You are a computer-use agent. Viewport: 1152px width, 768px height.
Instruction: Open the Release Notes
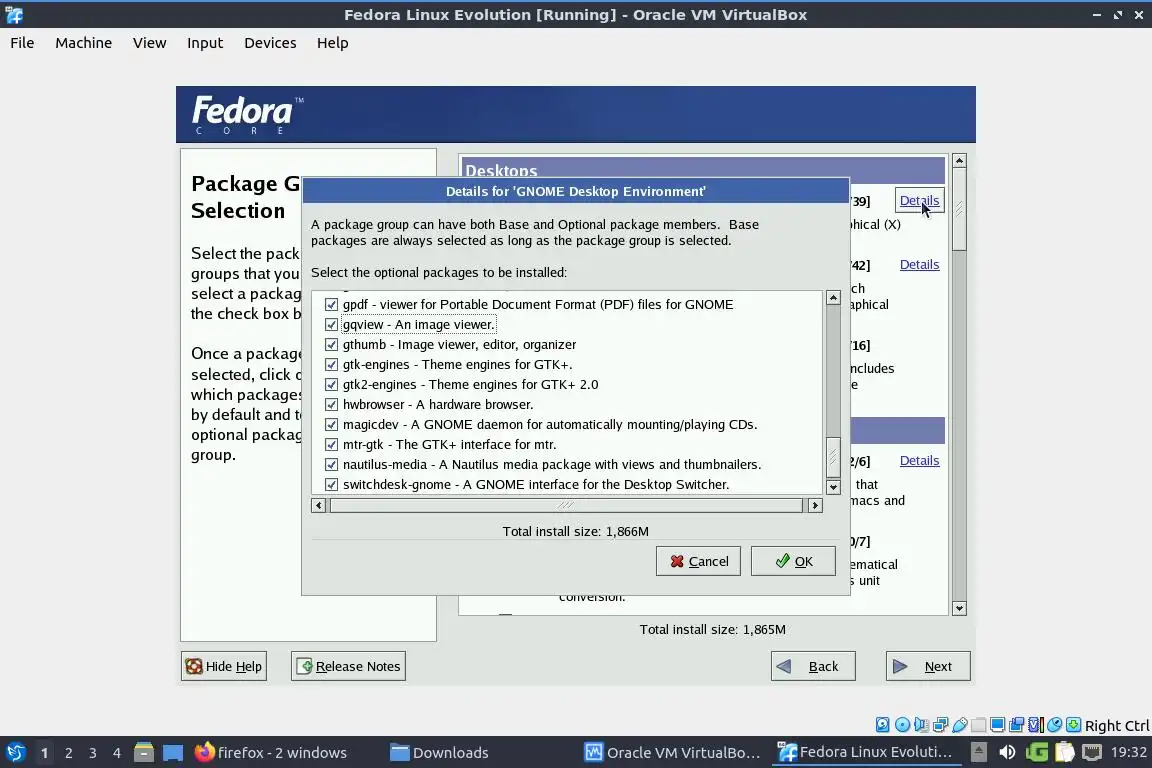click(348, 666)
